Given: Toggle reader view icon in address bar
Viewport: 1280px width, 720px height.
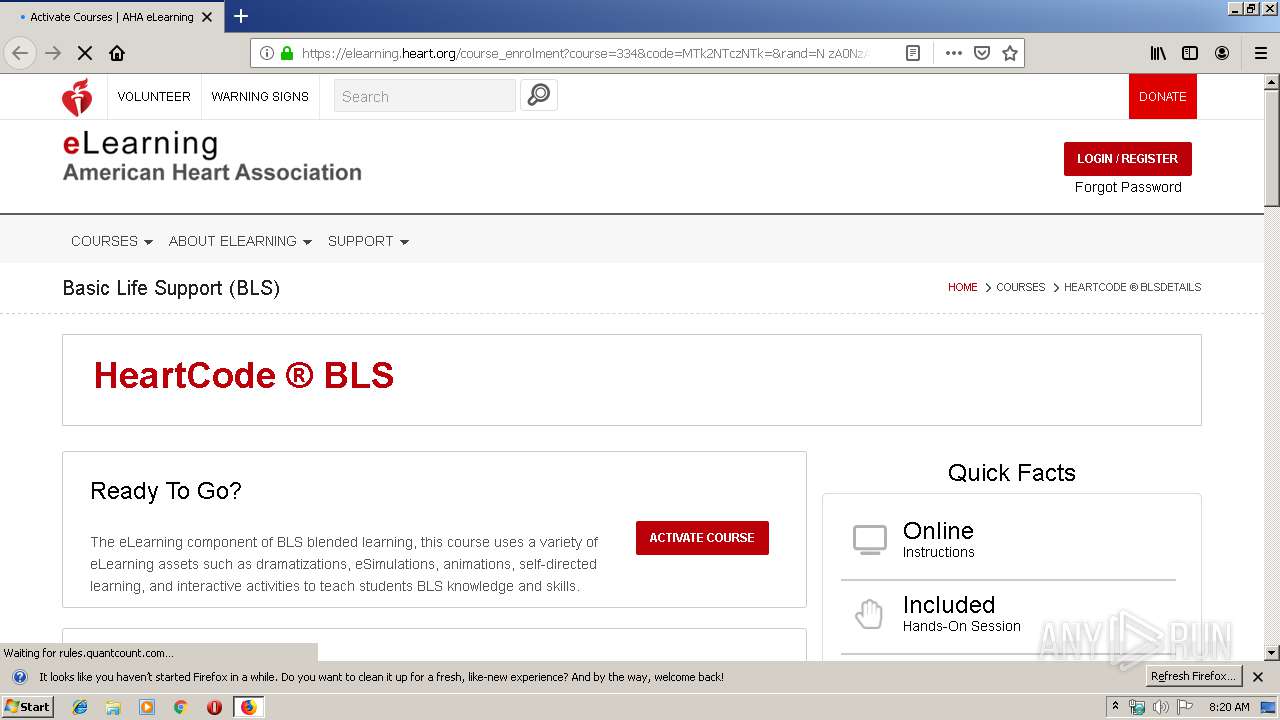Looking at the screenshot, I should (913, 53).
